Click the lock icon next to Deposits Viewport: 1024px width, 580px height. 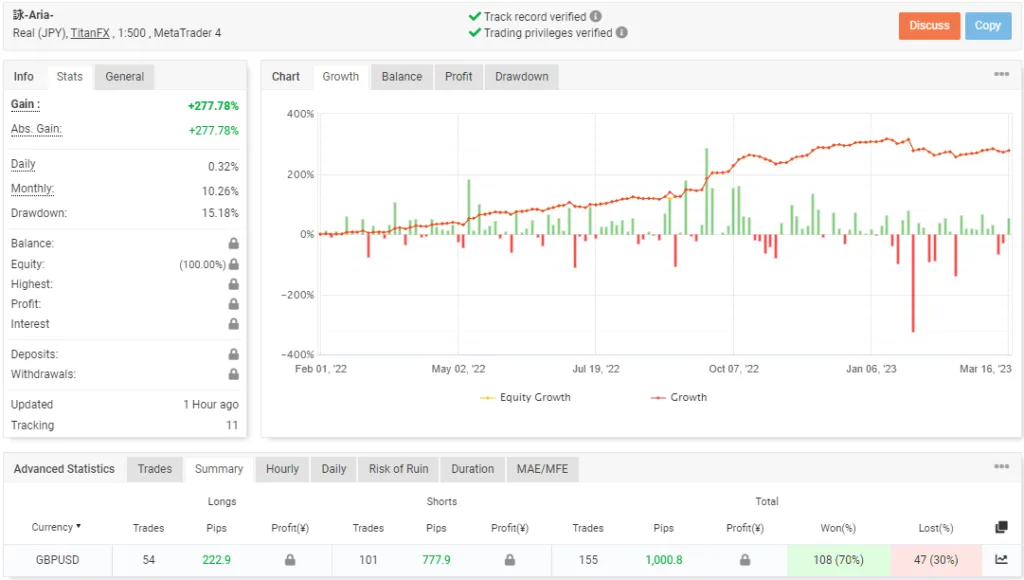(x=233, y=354)
